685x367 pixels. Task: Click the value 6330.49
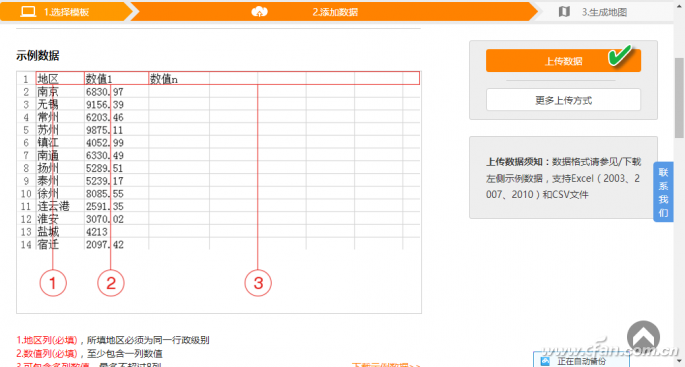105,155
